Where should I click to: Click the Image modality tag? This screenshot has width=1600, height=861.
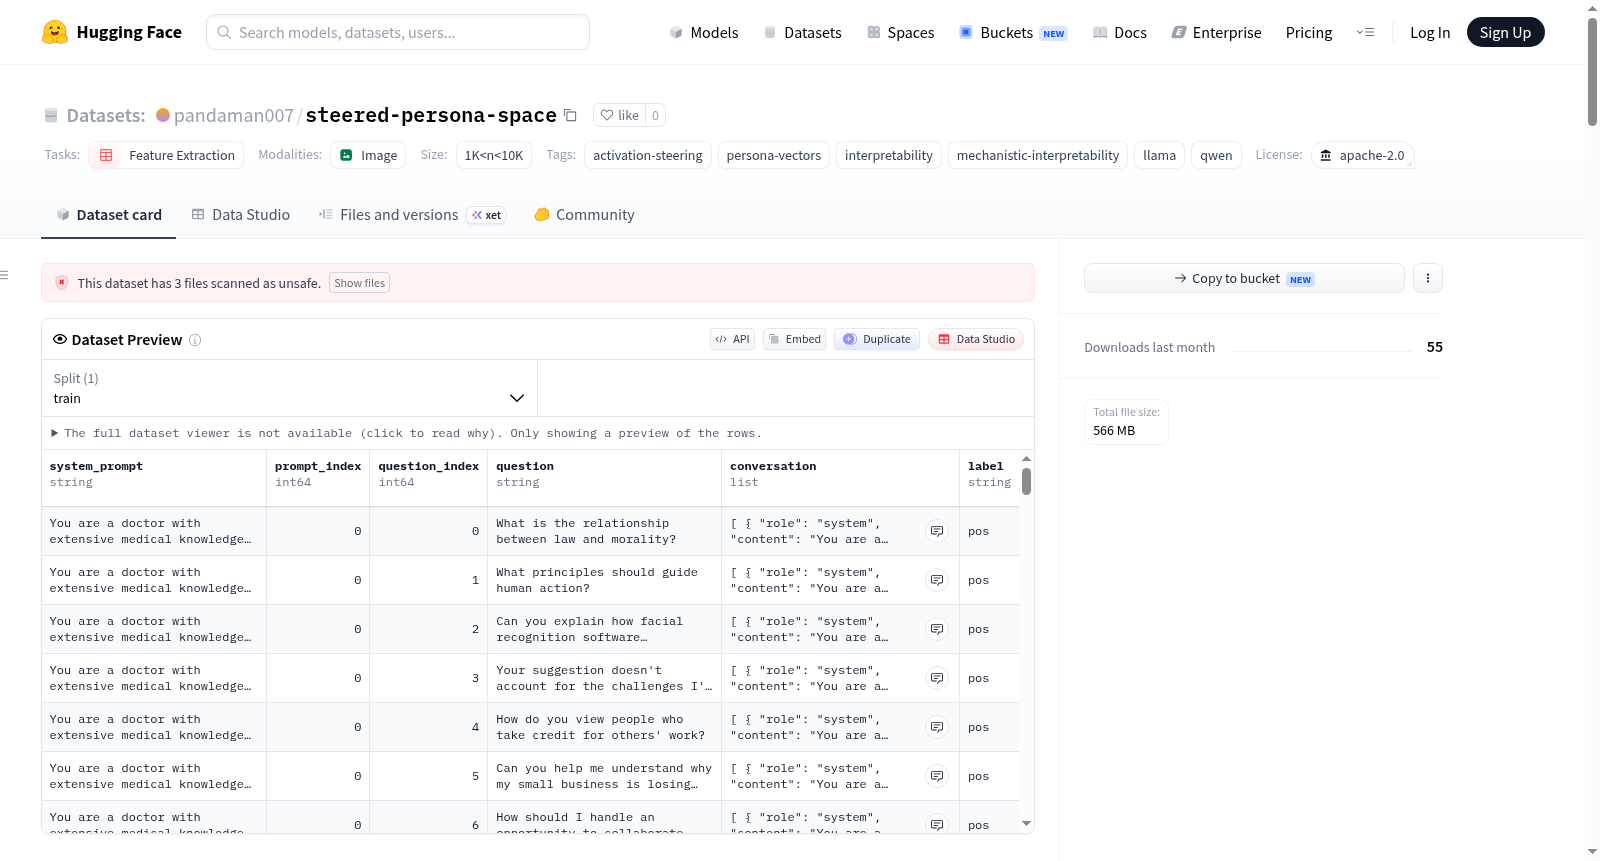click(369, 155)
